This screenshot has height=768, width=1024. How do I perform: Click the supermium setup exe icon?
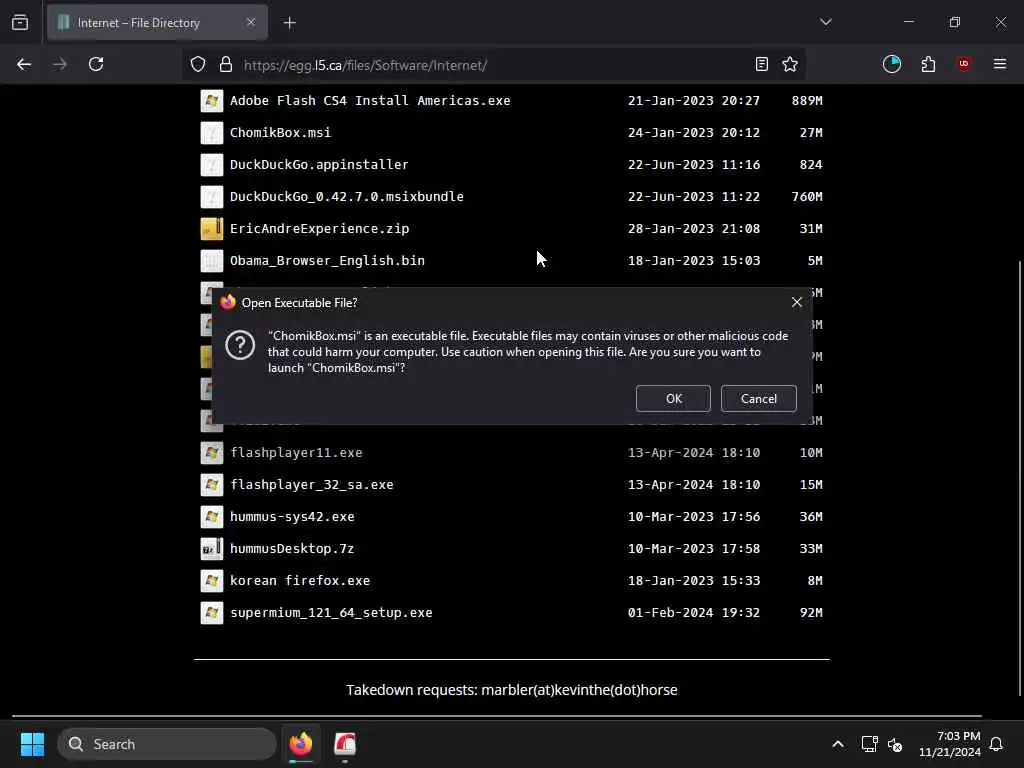point(212,613)
